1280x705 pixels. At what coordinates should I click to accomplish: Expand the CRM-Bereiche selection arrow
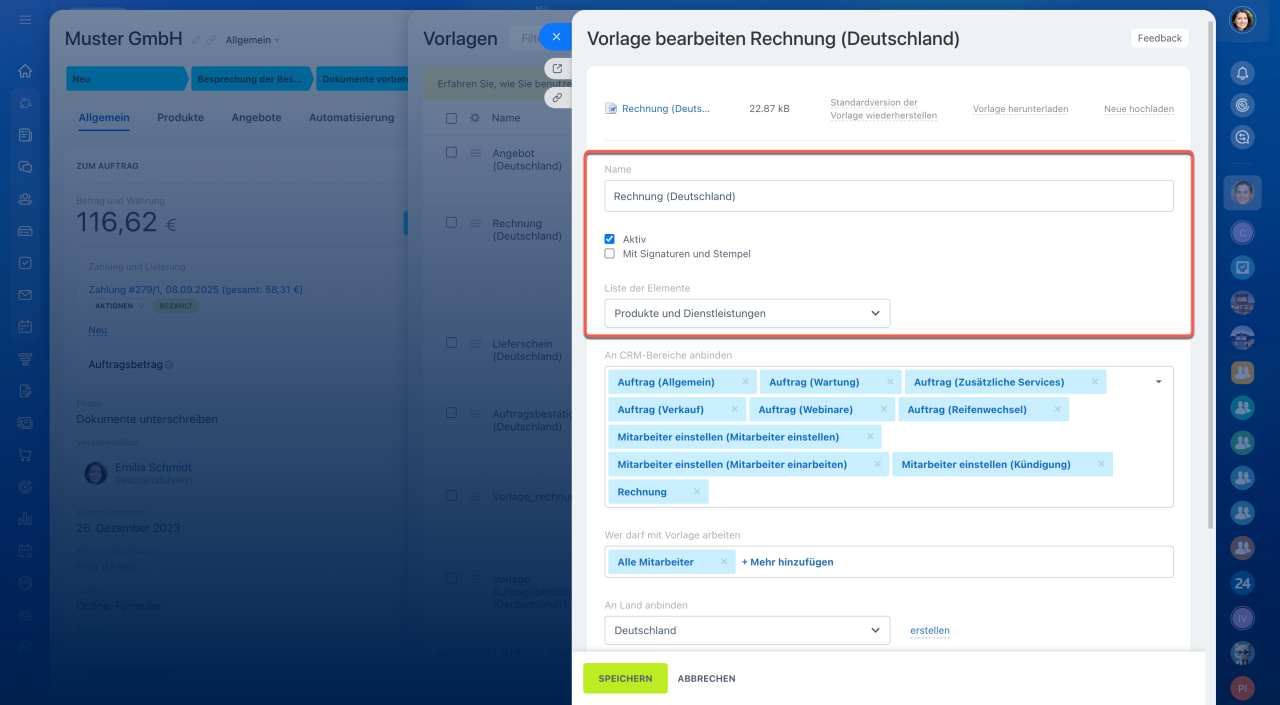pos(1159,381)
